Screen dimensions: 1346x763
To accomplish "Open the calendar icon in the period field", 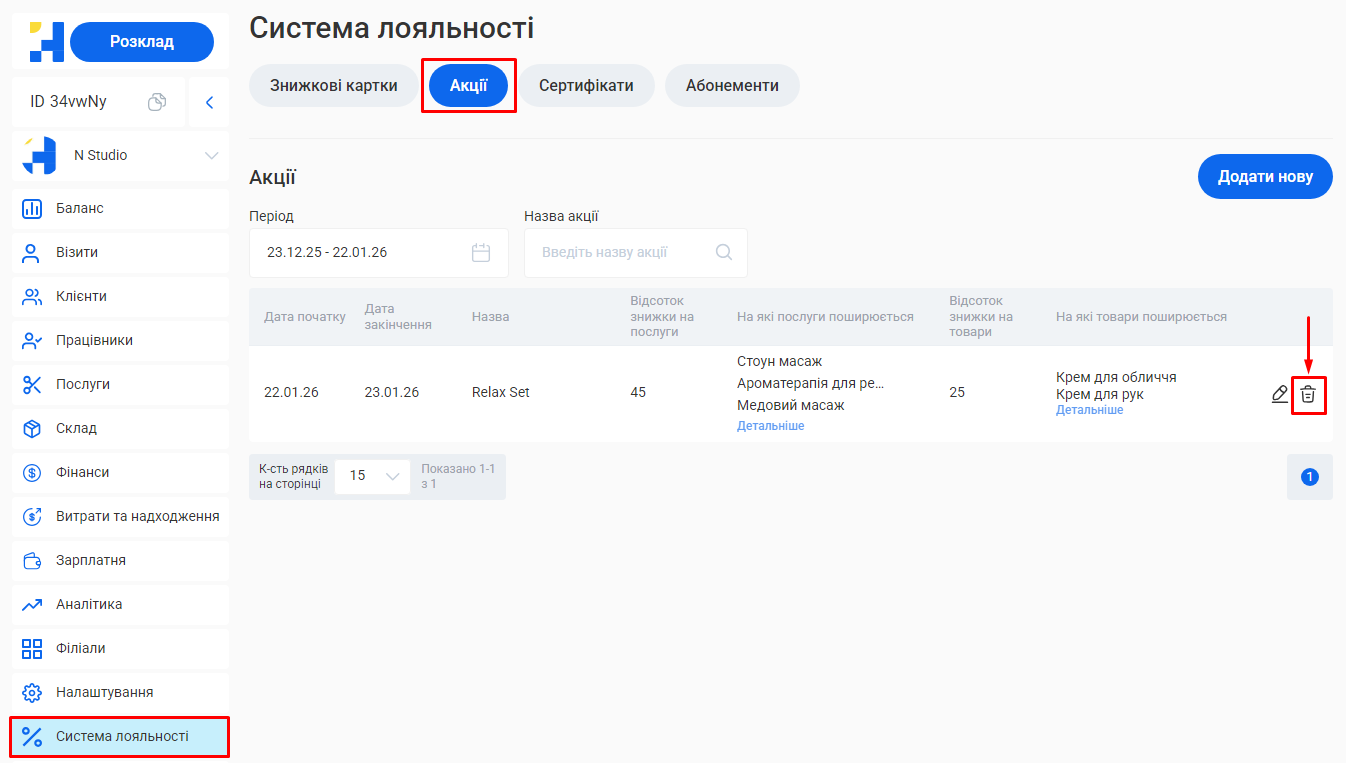I will [482, 252].
